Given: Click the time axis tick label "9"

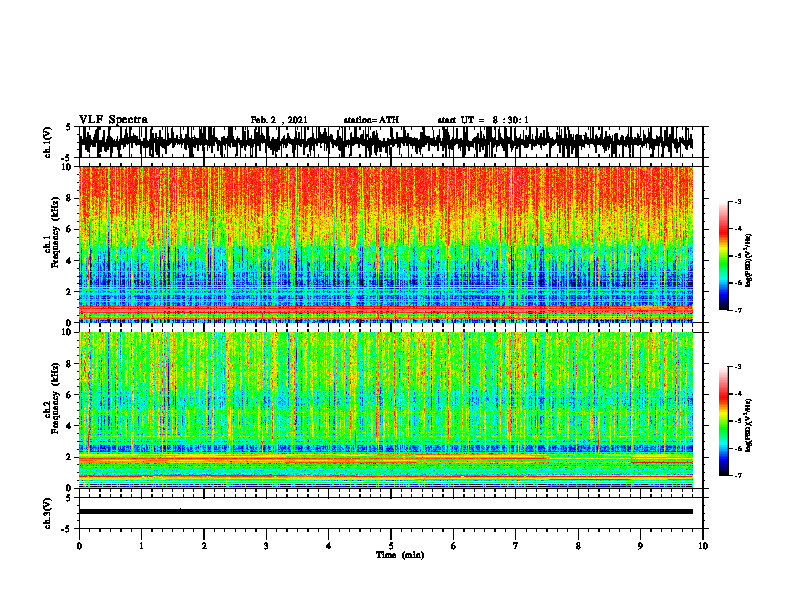Looking at the screenshot, I should pyautogui.click(x=640, y=546).
